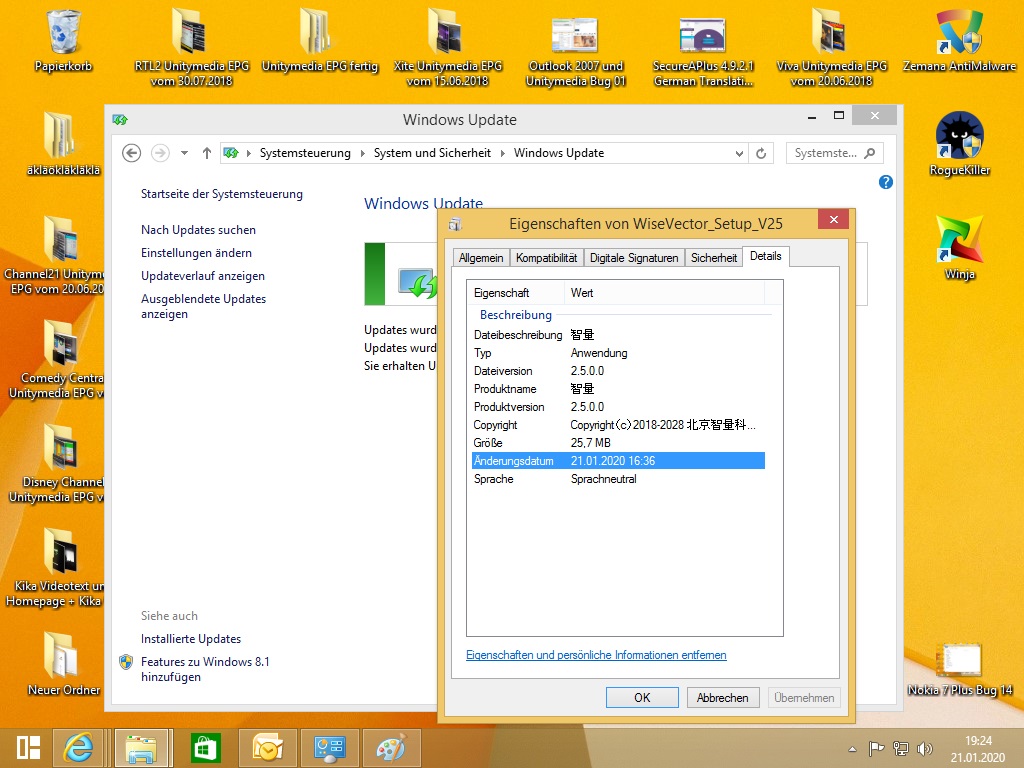
Task: Open recent locations dropdown arrow
Action: point(185,153)
